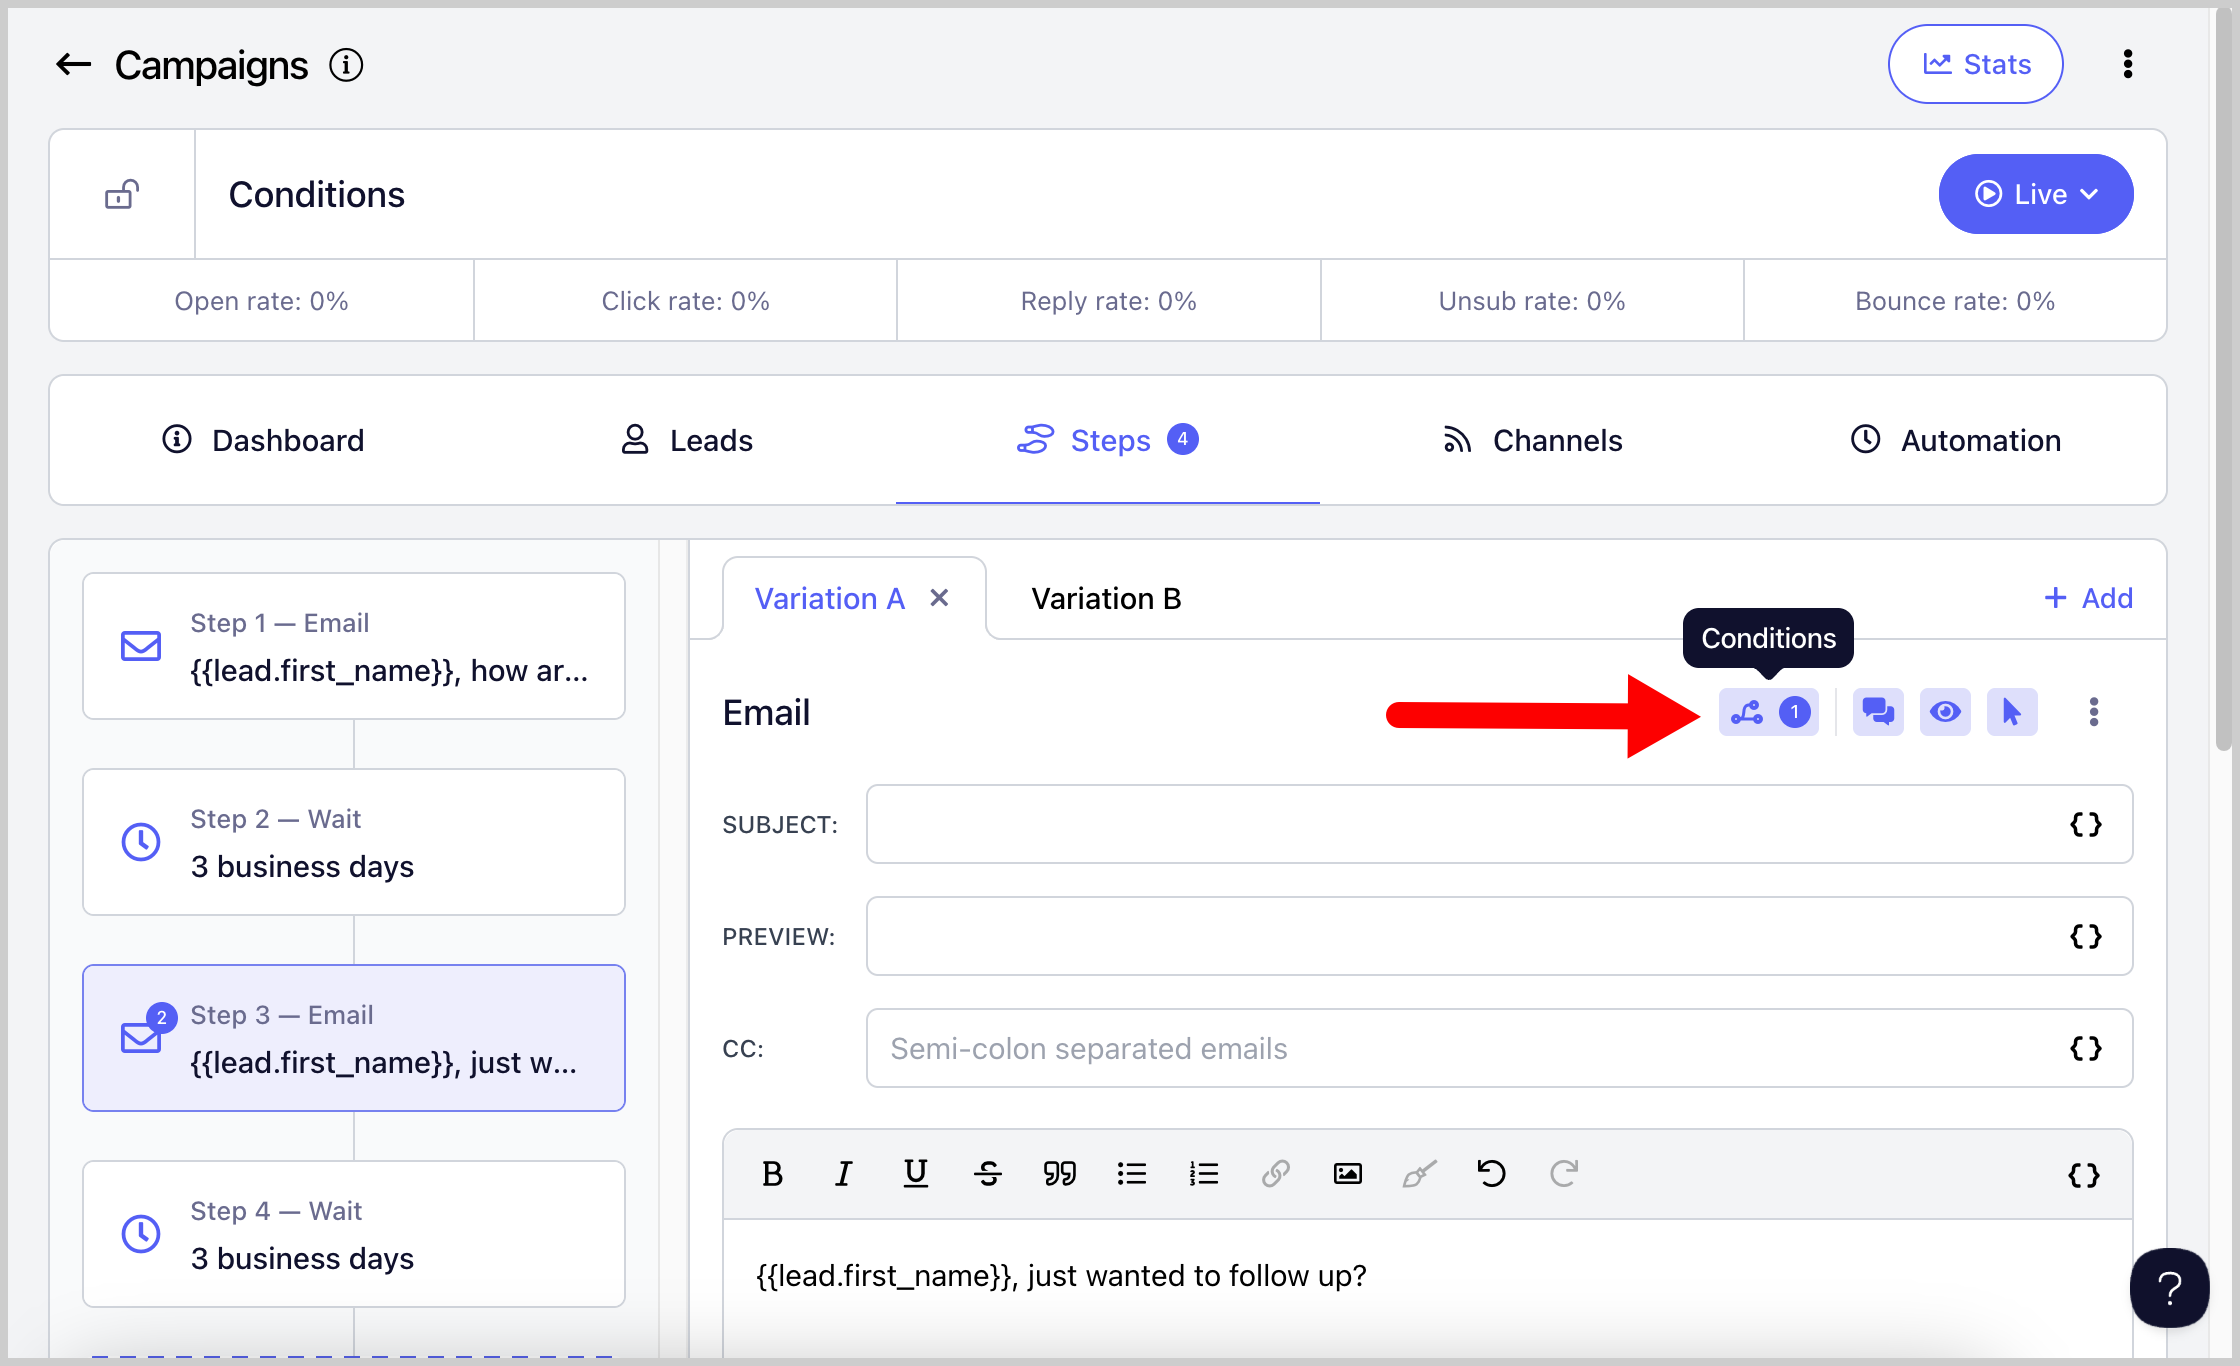Screen dimensions: 2240x1366
Task: Apply blockquote formatting in toolbar
Action: point(1059,1173)
